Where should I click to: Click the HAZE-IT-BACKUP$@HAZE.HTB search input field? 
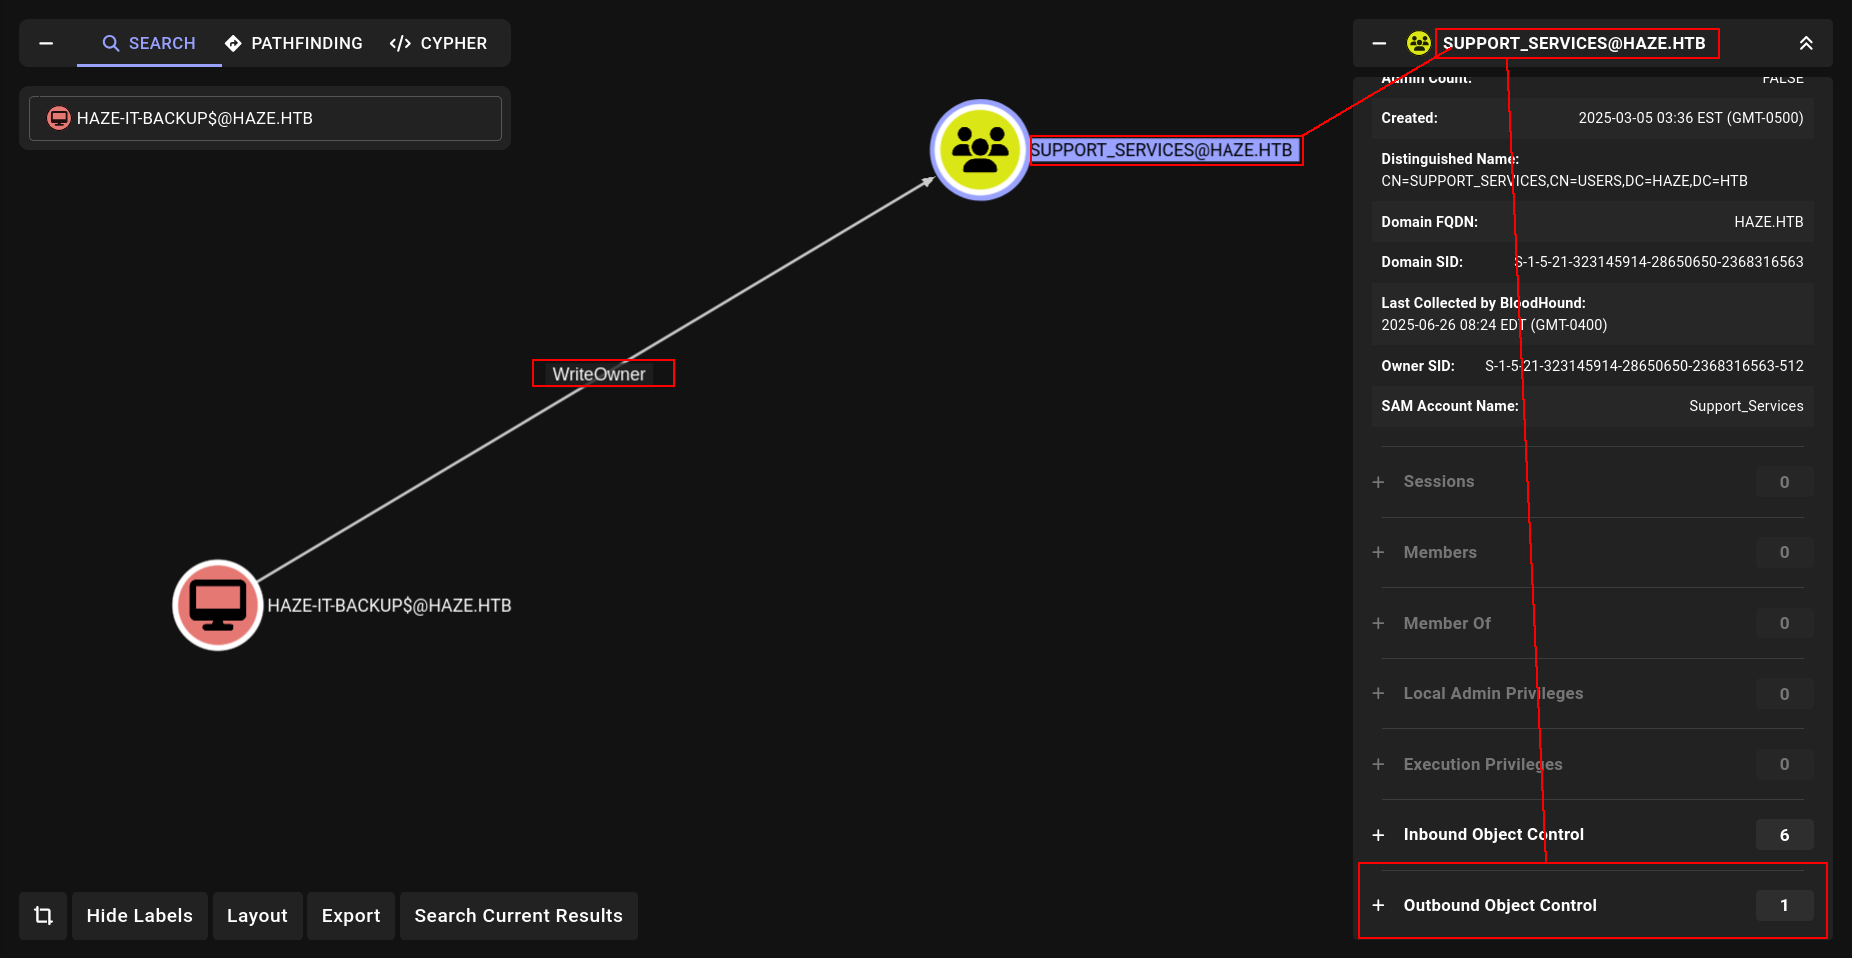[265, 118]
